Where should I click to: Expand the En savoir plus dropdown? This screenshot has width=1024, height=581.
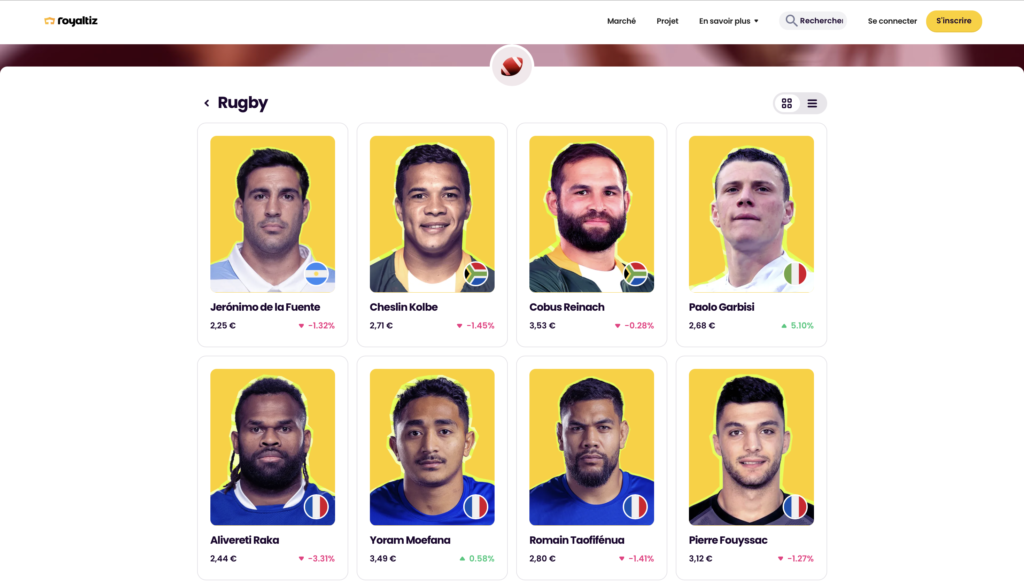click(729, 21)
